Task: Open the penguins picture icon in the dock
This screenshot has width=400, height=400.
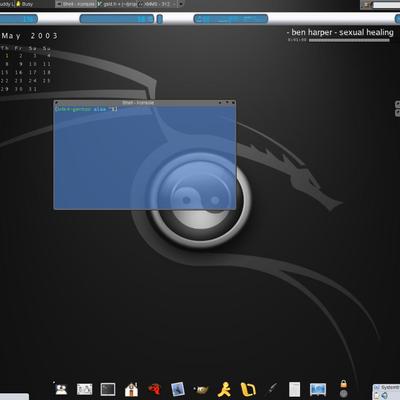Action: pos(84,389)
